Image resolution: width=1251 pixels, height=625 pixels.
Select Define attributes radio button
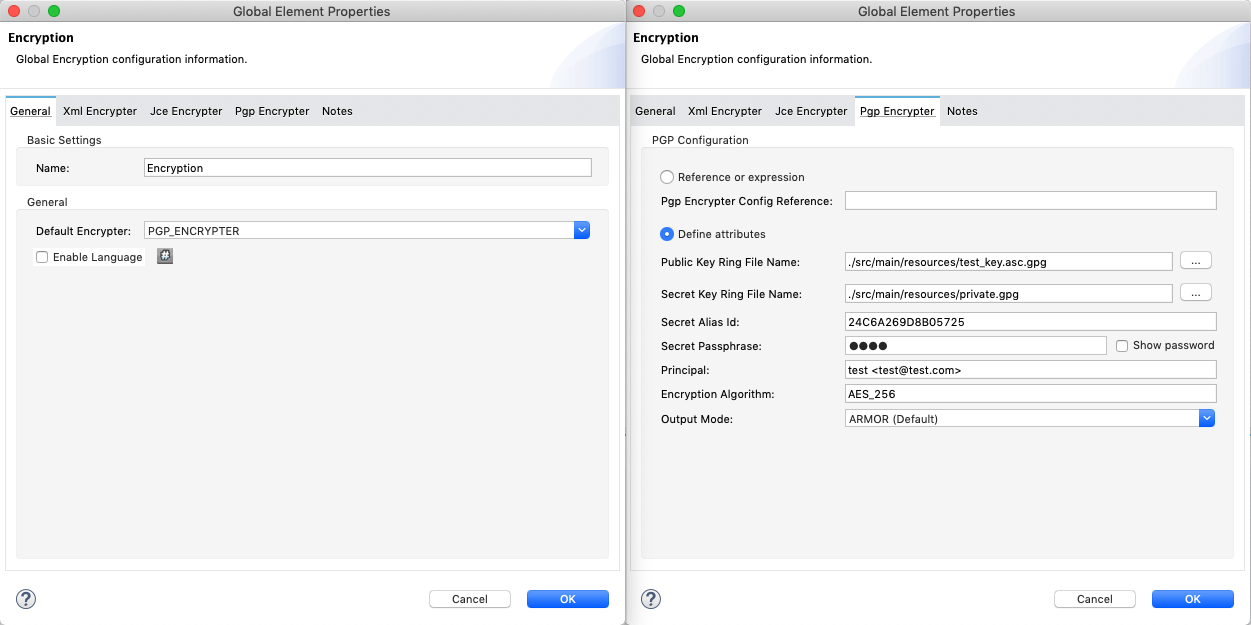[666, 233]
